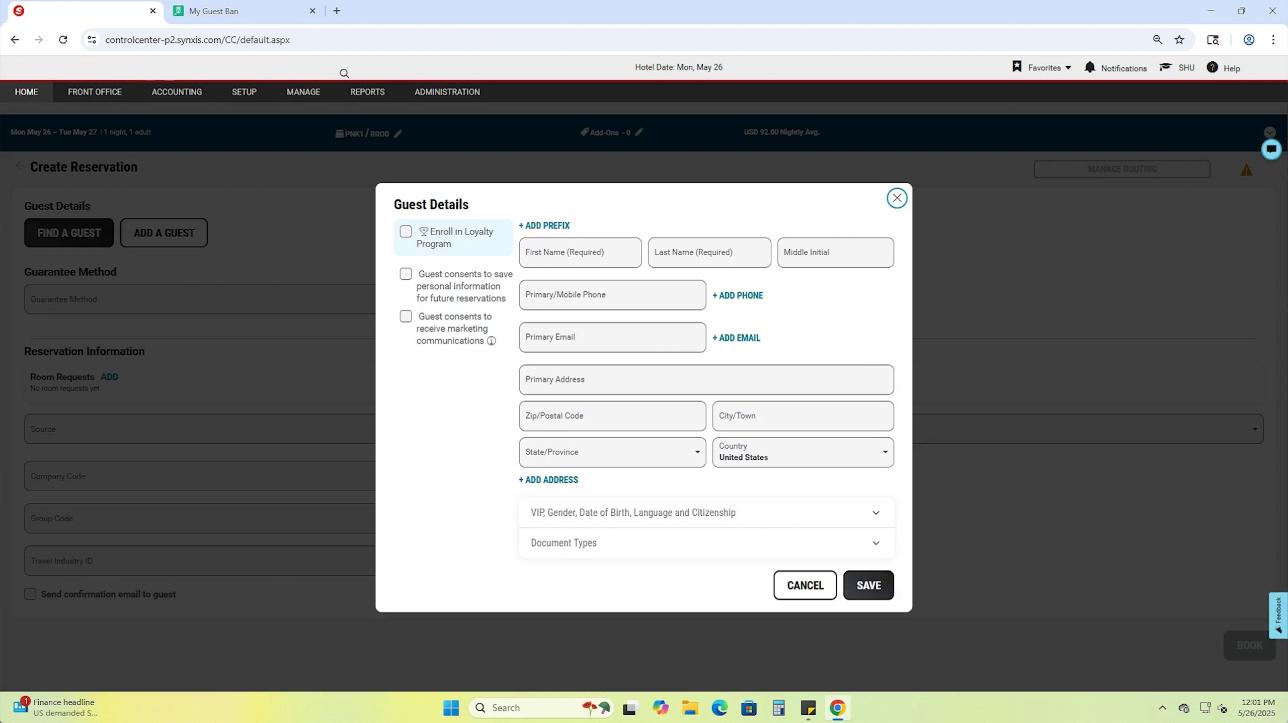Click the Notifications bell icon
The width and height of the screenshot is (1288, 723).
(x=1090, y=67)
